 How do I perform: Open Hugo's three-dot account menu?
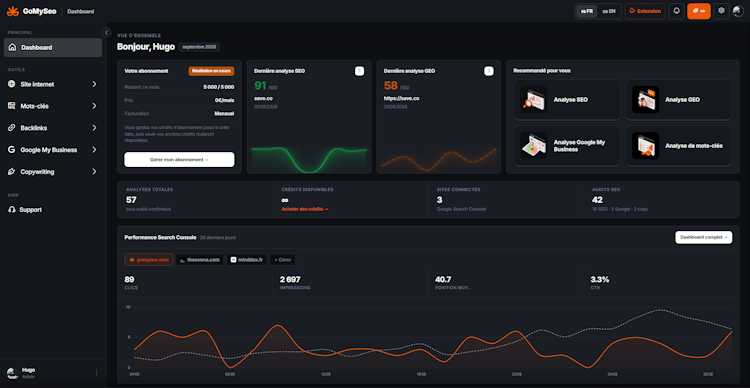point(96,373)
